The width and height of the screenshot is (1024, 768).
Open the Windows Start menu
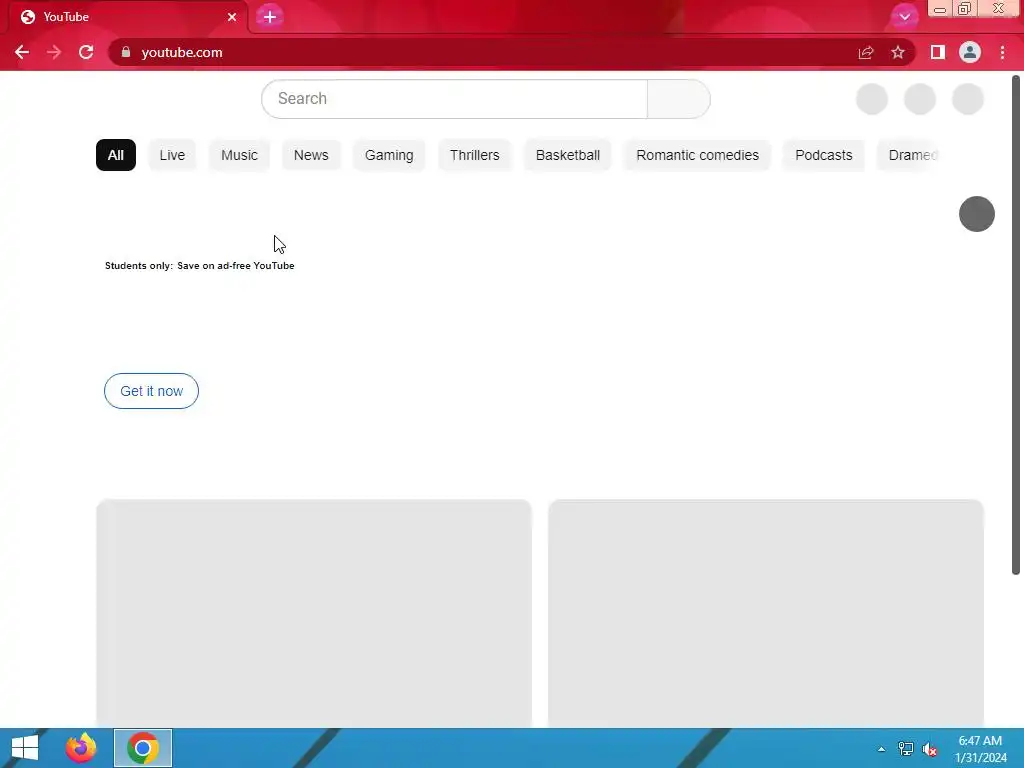(25, 748)
